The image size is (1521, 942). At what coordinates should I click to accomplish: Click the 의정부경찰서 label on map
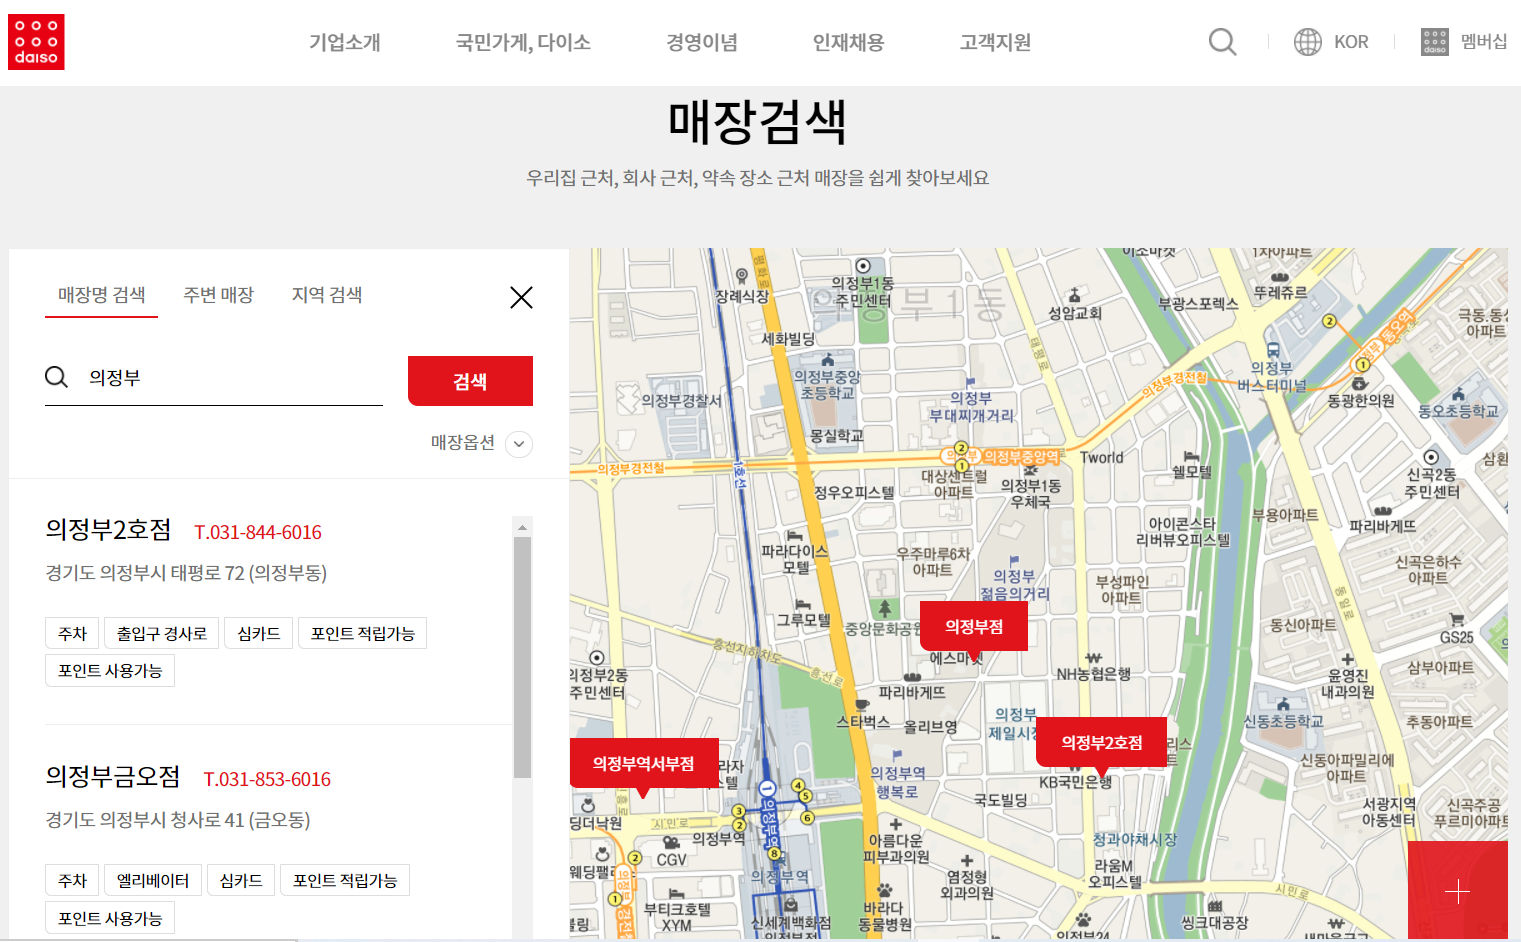[x=680, y=400]
